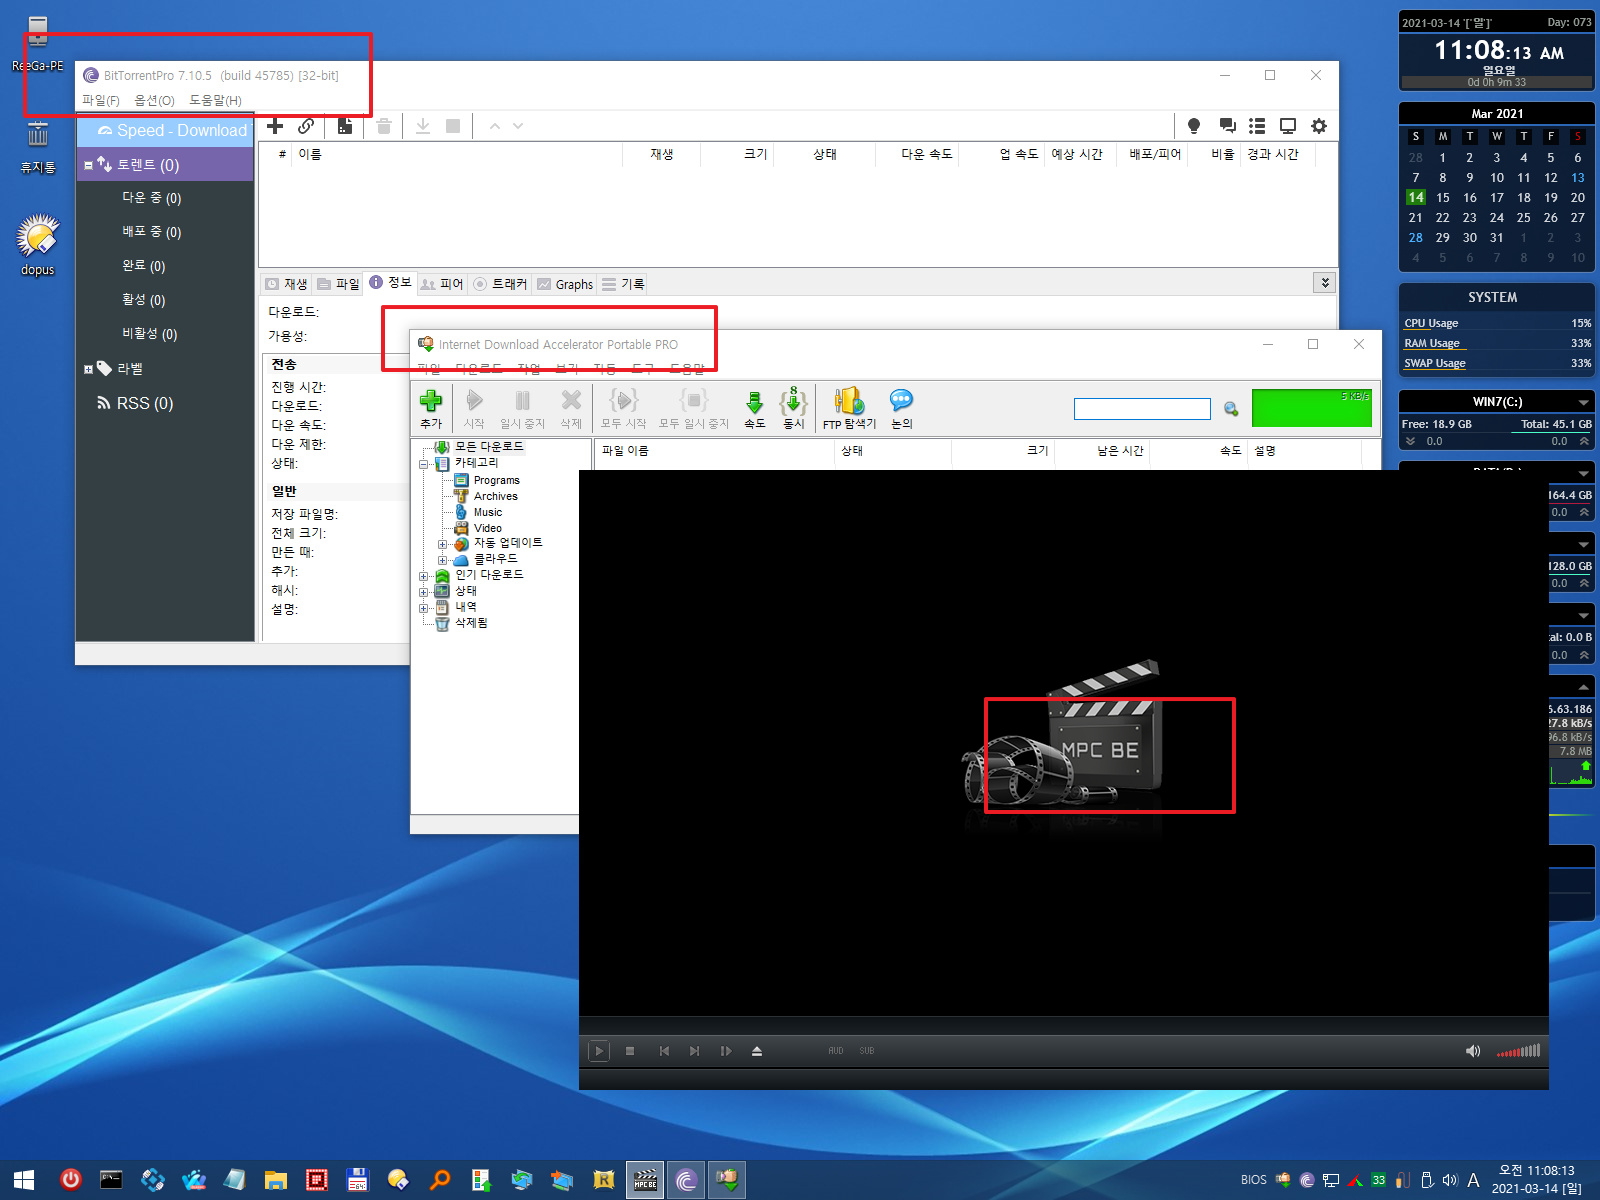Switch to the 트래커 tab

[x=500, y=284]
